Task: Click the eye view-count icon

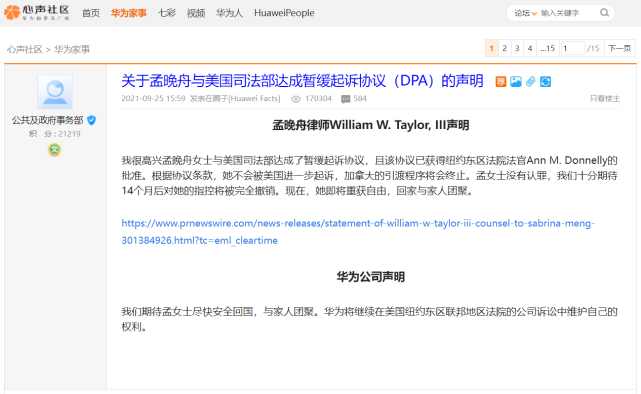Action: click(296, 99)
